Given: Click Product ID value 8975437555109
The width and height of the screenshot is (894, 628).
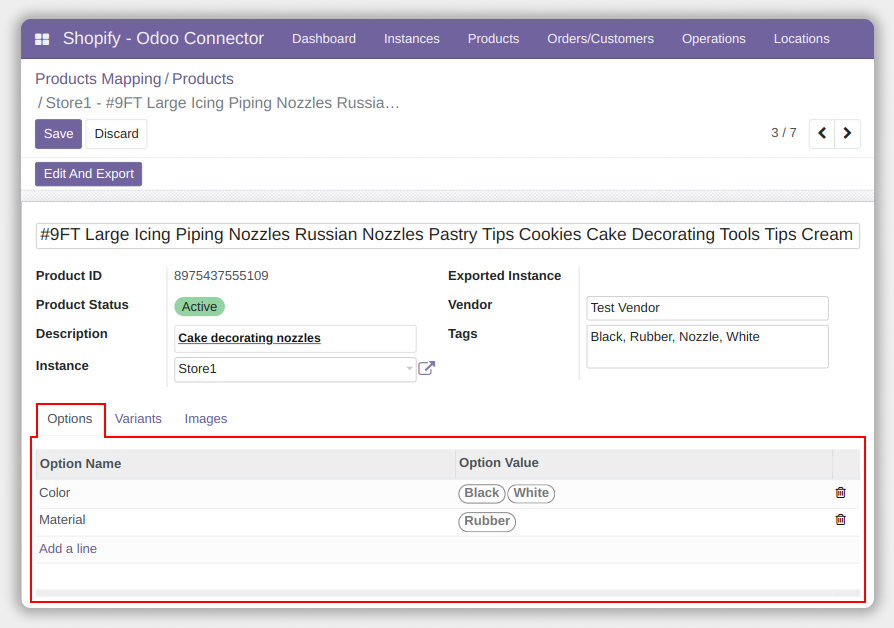Looking at the screenshot, I should [x=221, y=275].
